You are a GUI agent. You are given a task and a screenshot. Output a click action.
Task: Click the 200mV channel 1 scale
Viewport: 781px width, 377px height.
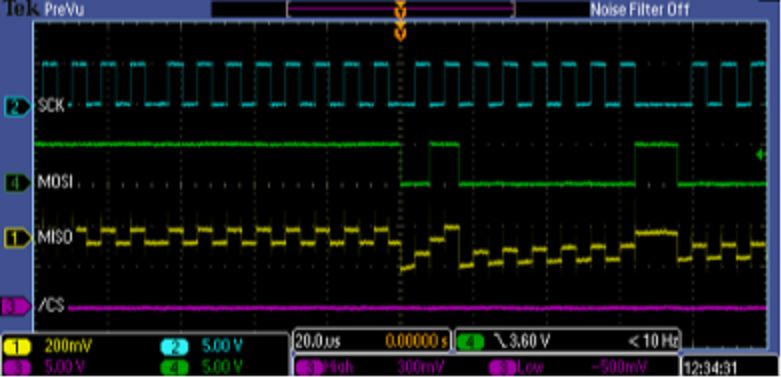click(68, 345)
